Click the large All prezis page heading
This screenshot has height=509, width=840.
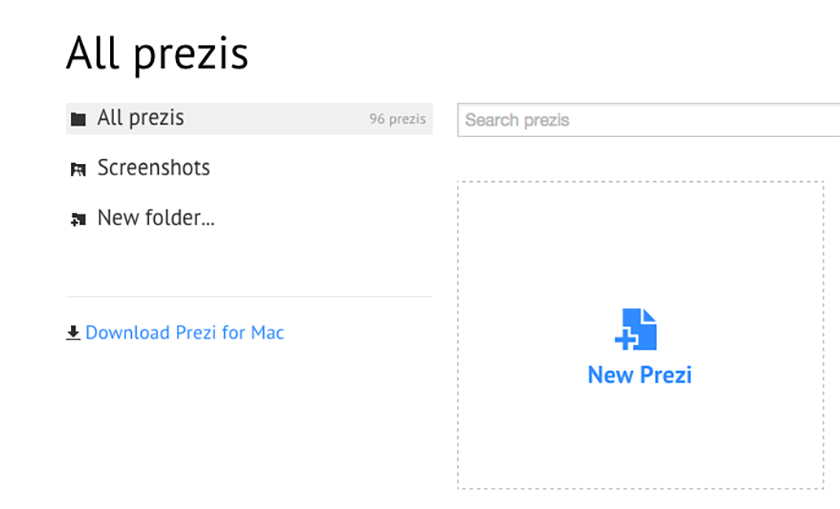tap(158, 54)
